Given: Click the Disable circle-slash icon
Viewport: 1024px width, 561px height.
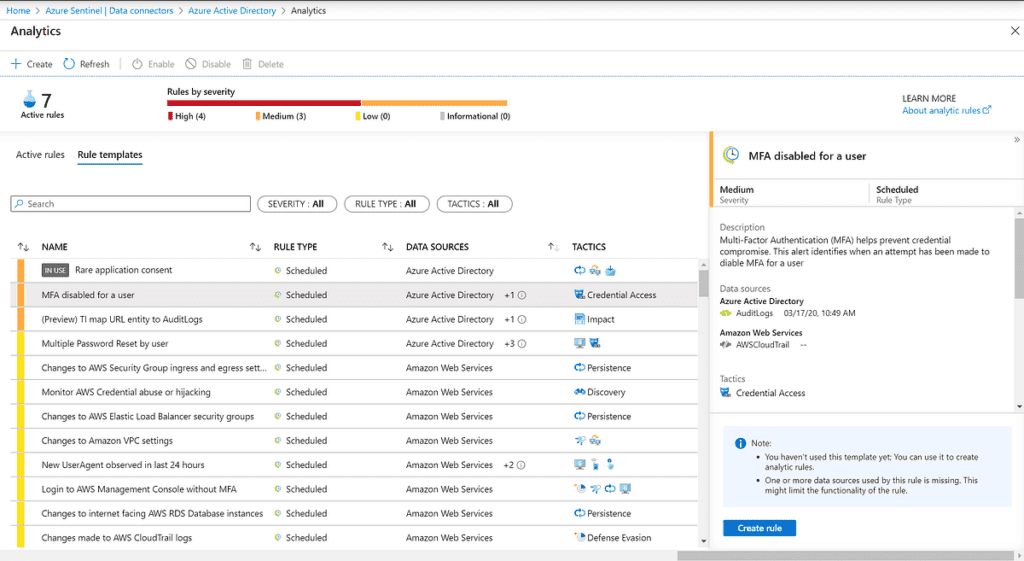Looking at the screenshot, I should click(x=191, y=64).
